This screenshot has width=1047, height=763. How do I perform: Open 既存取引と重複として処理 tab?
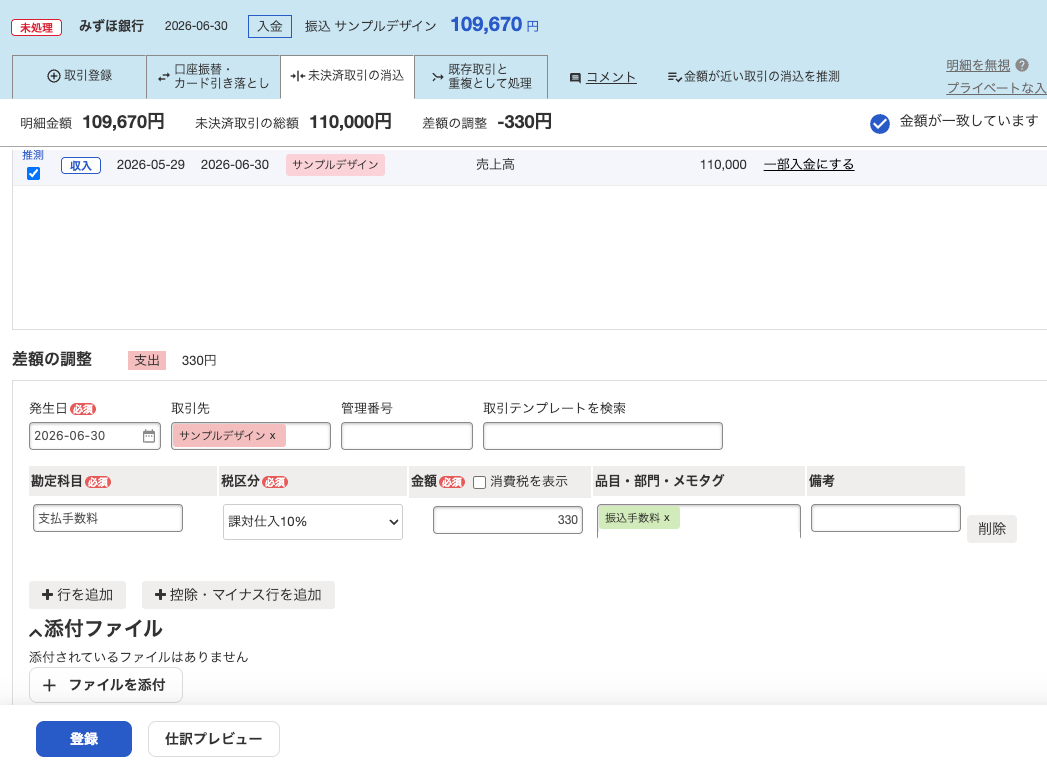pos(481,77)
